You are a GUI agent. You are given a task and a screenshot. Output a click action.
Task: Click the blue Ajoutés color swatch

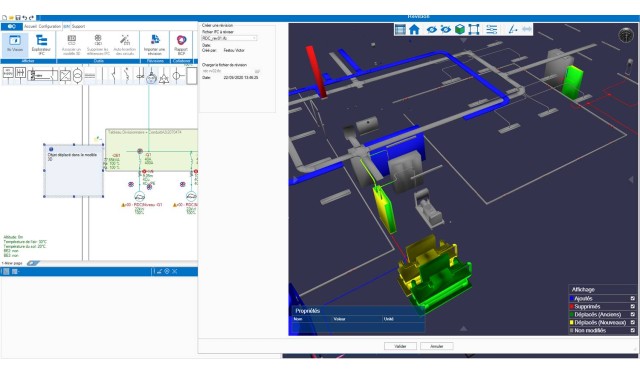[x=572, y=299]
